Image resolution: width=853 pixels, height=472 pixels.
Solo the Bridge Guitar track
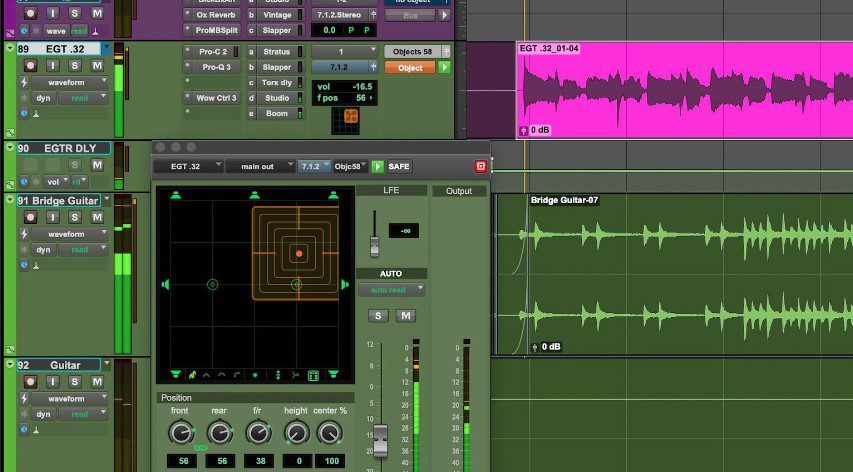(76, 218)
